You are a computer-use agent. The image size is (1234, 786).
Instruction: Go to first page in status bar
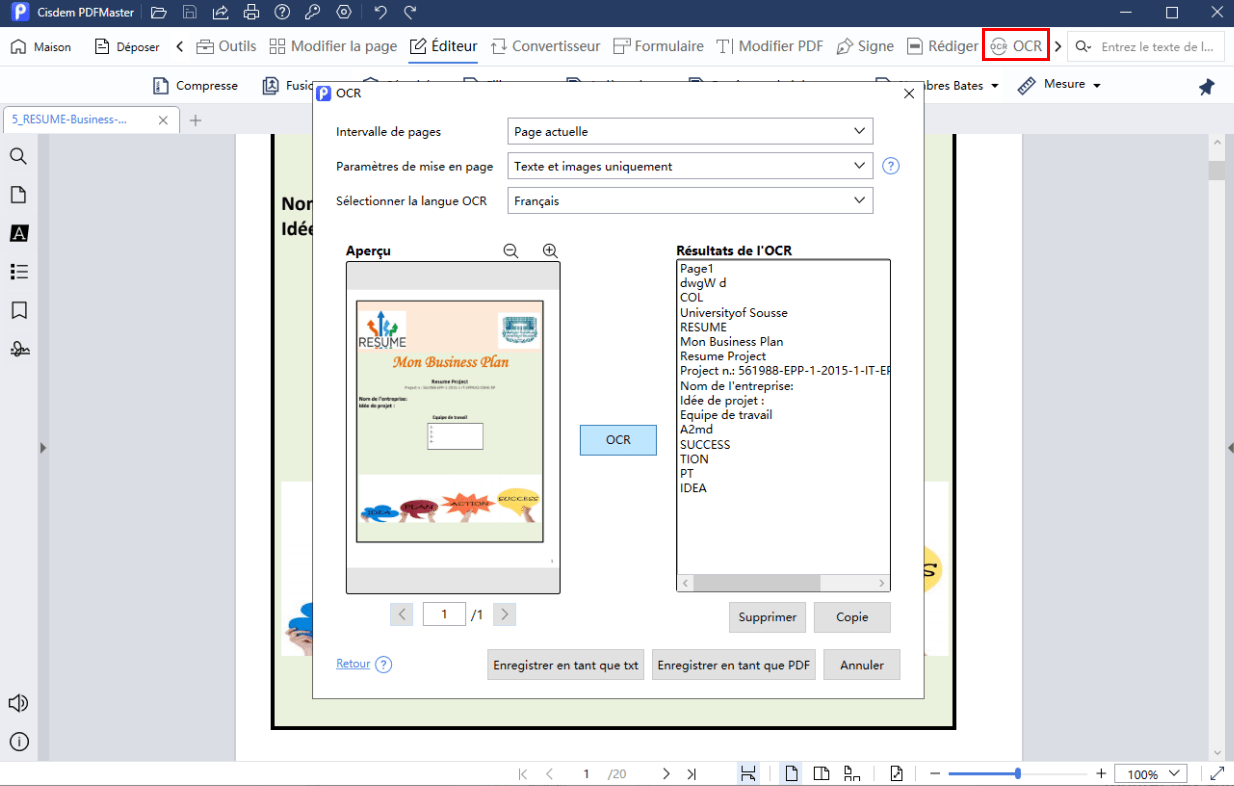click(x=522, y=774)
